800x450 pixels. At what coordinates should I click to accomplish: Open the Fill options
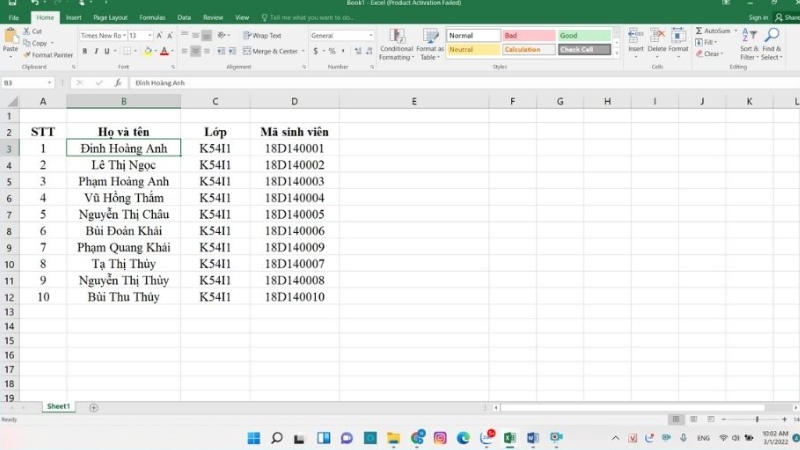tap(706, 42)
